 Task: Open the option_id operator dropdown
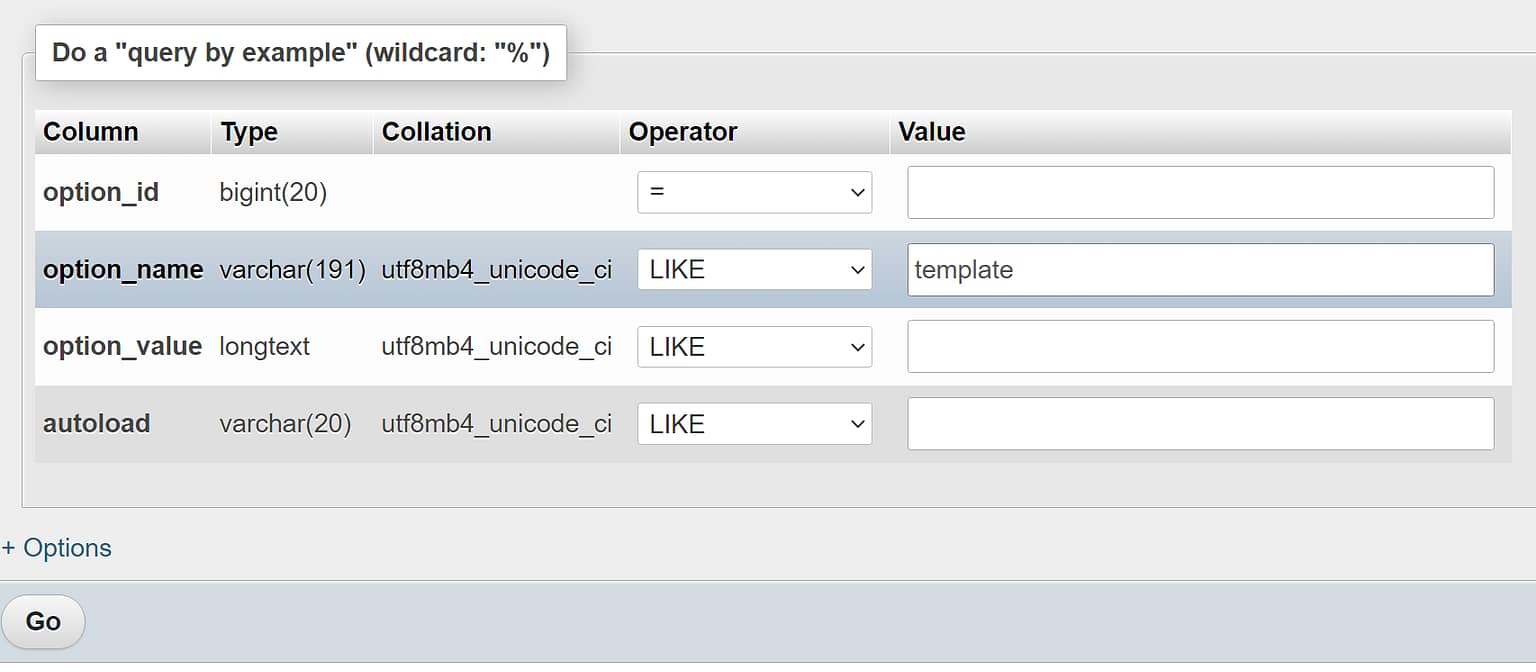point(754,192)
